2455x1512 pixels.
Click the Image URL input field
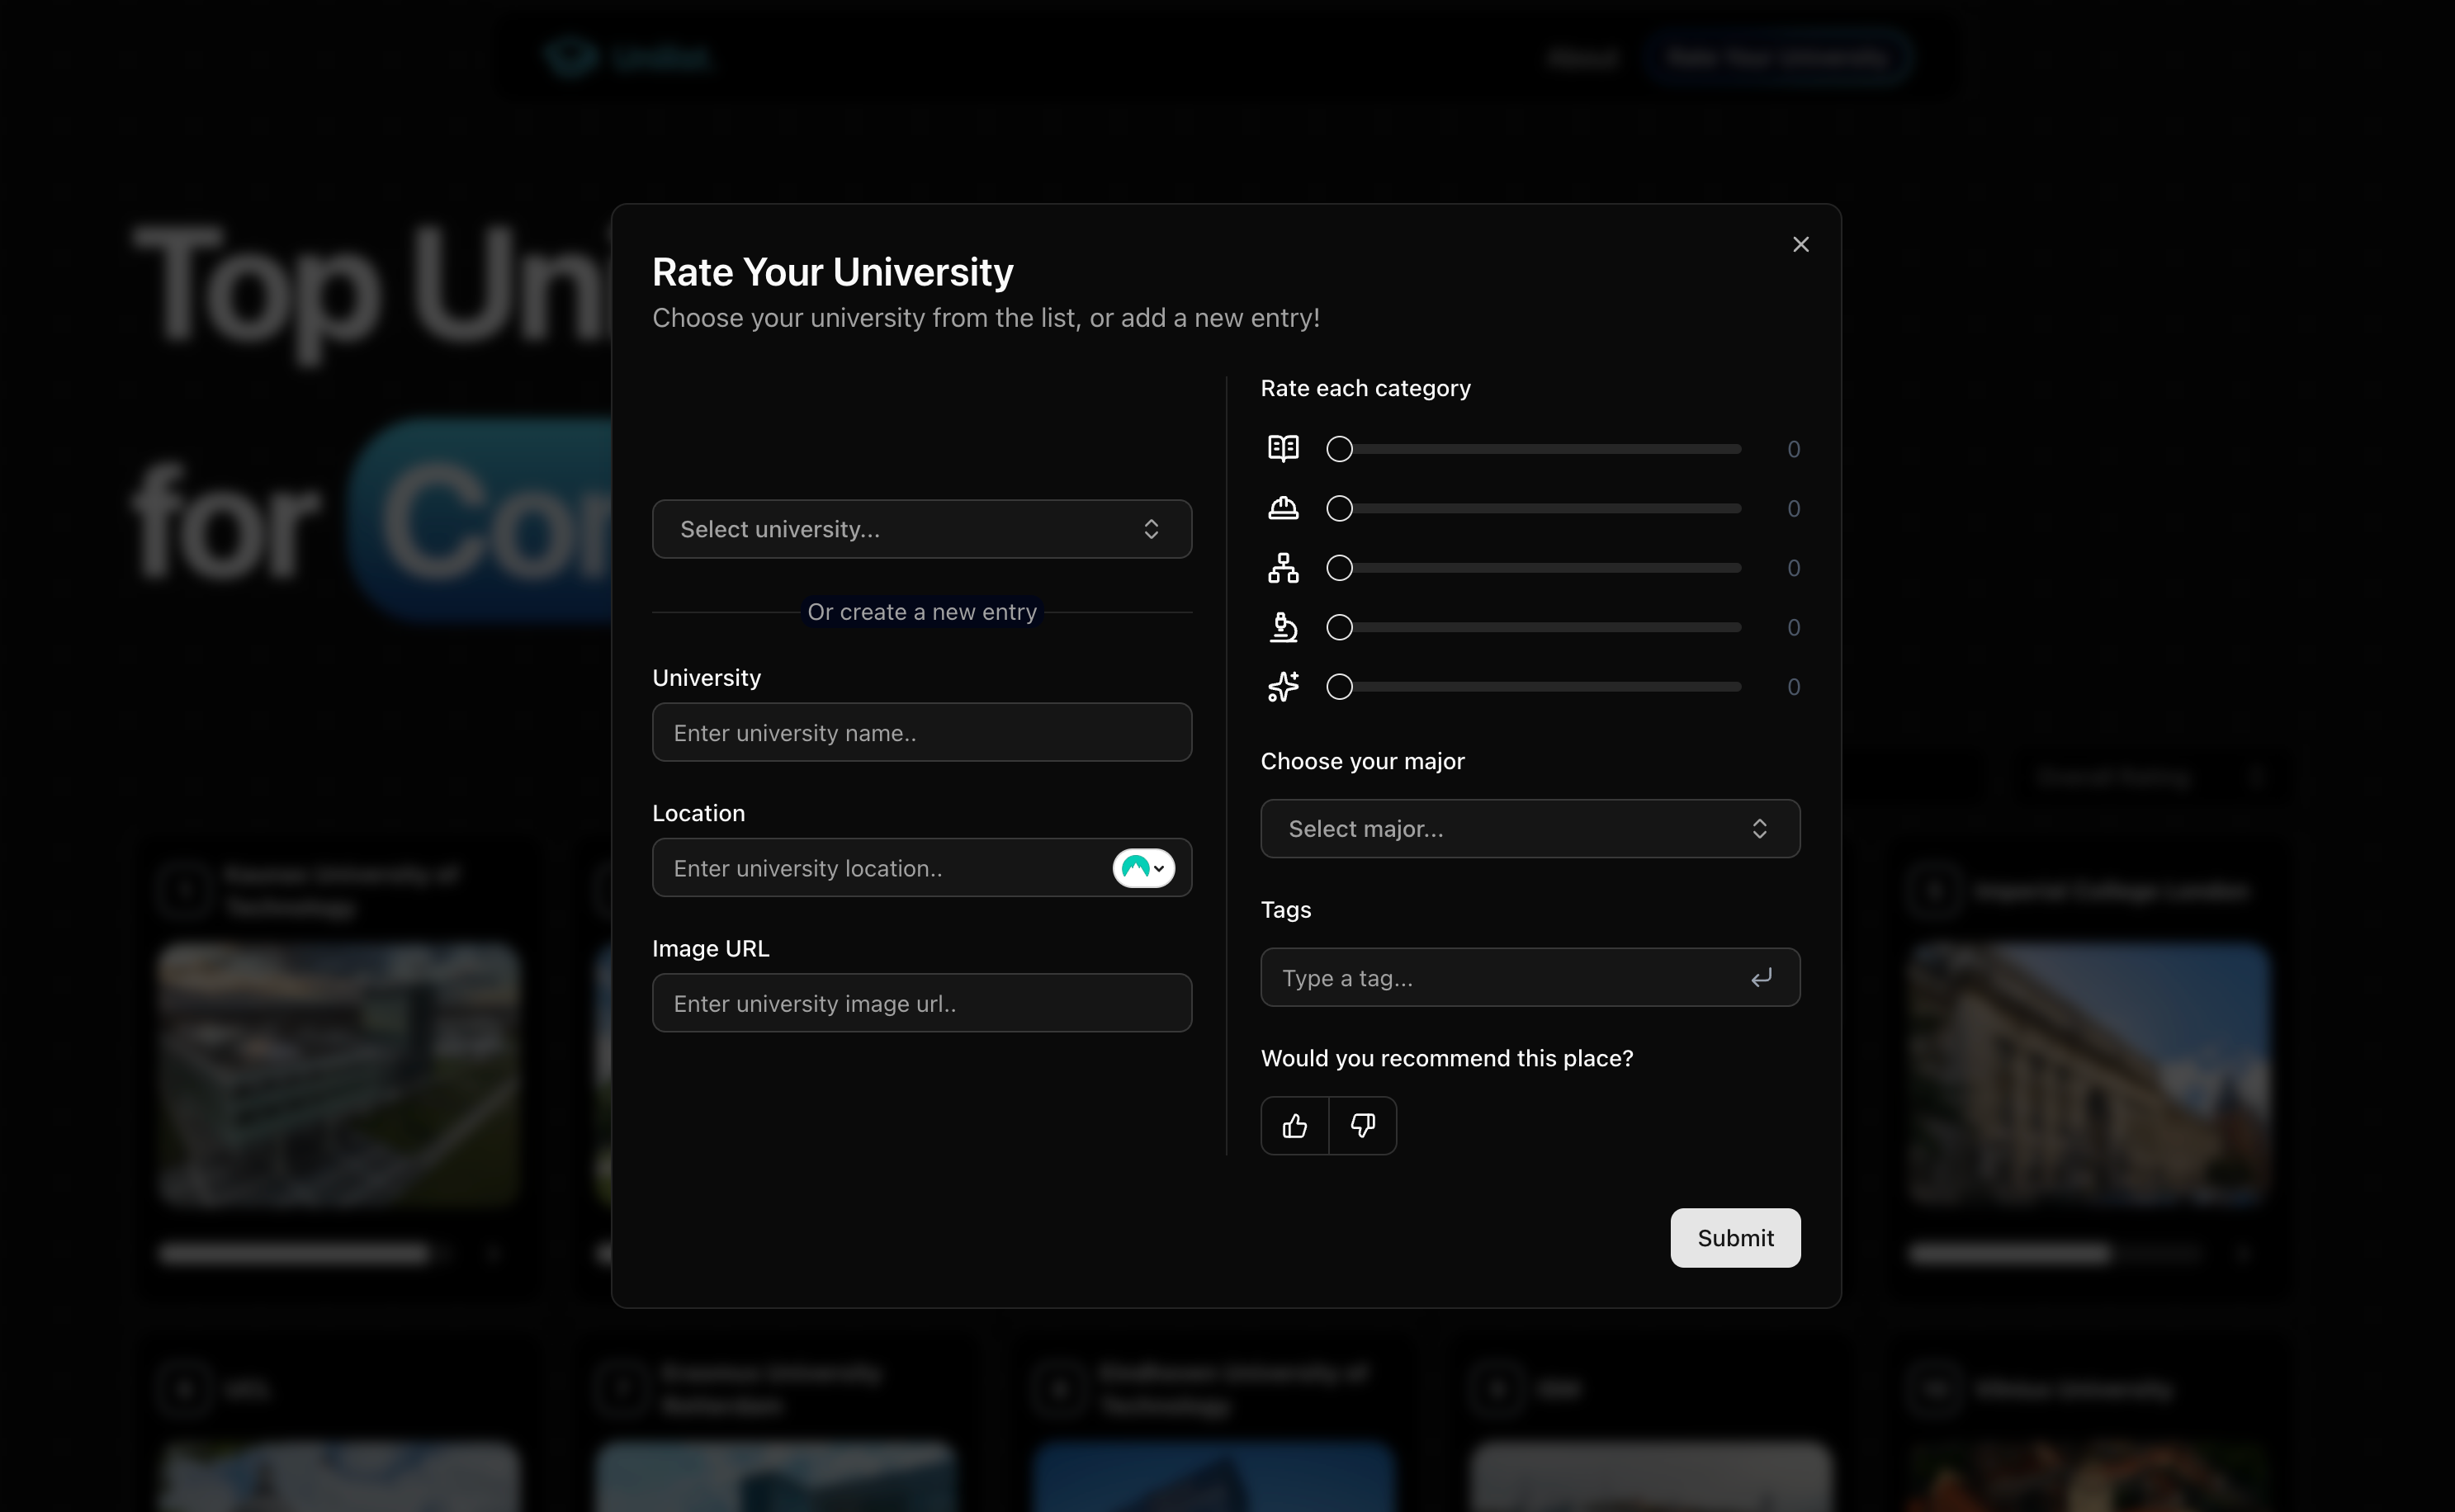click(x=921, y=1003)
